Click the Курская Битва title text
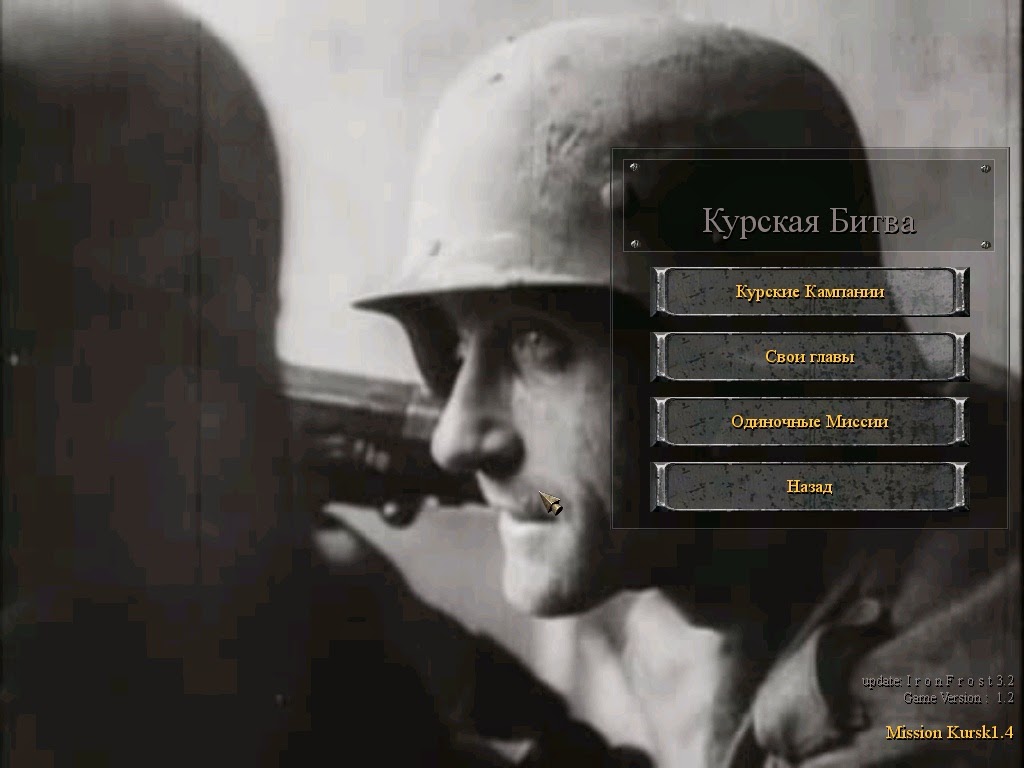Viewport: 1024px width, 768px height. pyautogui.click(x=808, y=221)
